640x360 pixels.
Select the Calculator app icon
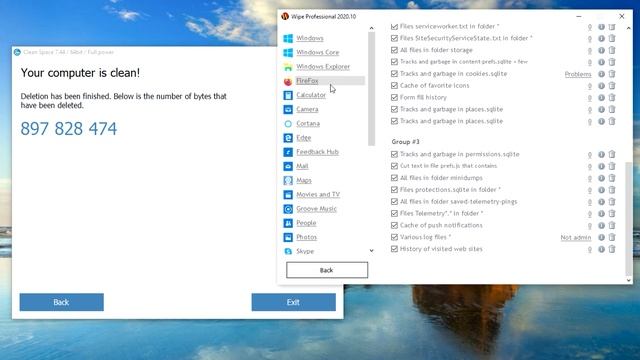[x=288, y=96]
